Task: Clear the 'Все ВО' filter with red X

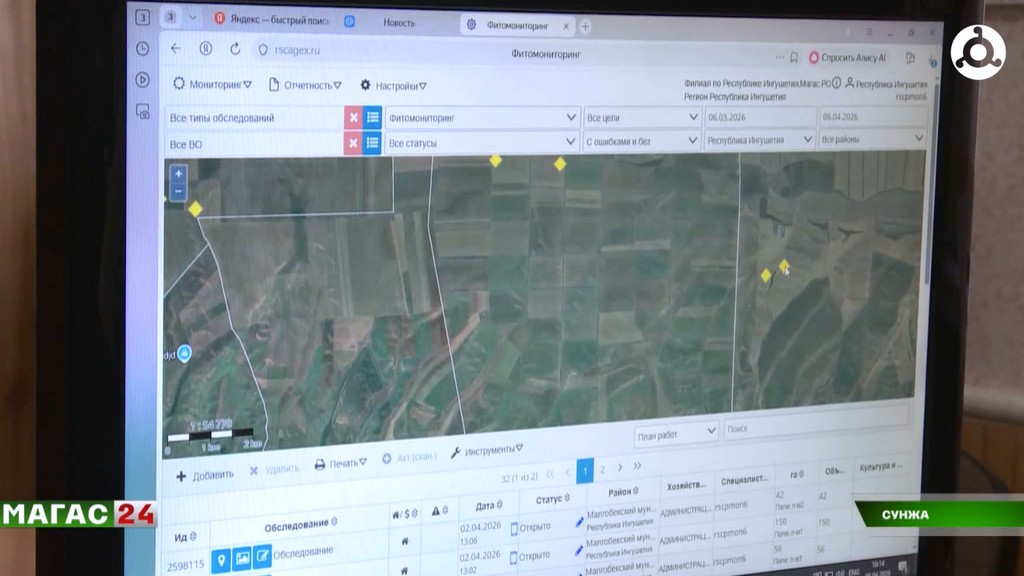Action: [353, 143]
